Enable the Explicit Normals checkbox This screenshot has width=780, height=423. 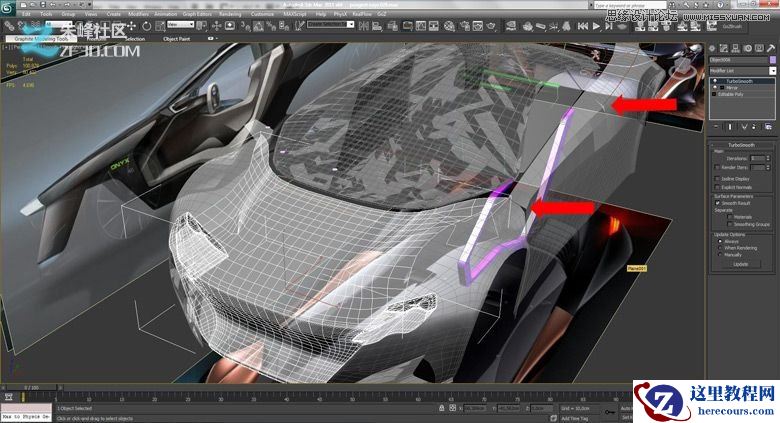717,187
